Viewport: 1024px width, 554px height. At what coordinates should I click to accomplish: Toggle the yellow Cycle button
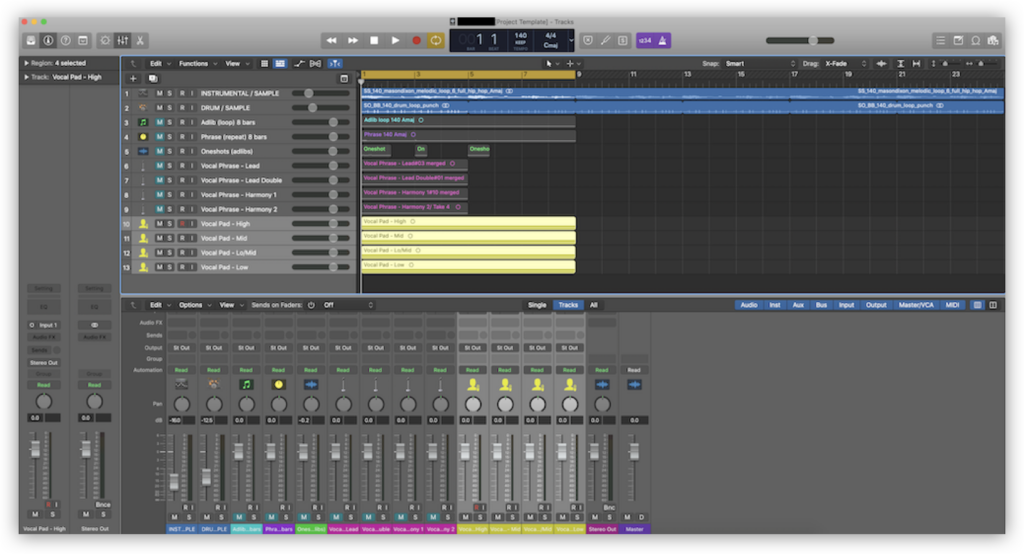click(x=436, y=41)
